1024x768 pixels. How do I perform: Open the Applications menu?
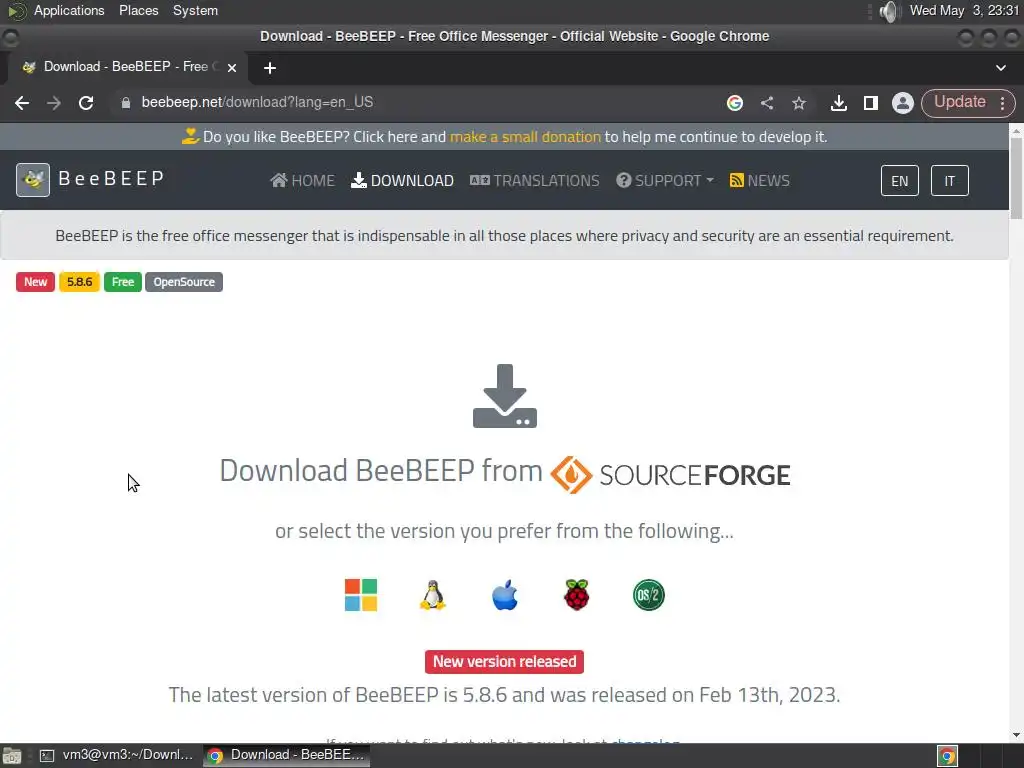click(69, 10)
